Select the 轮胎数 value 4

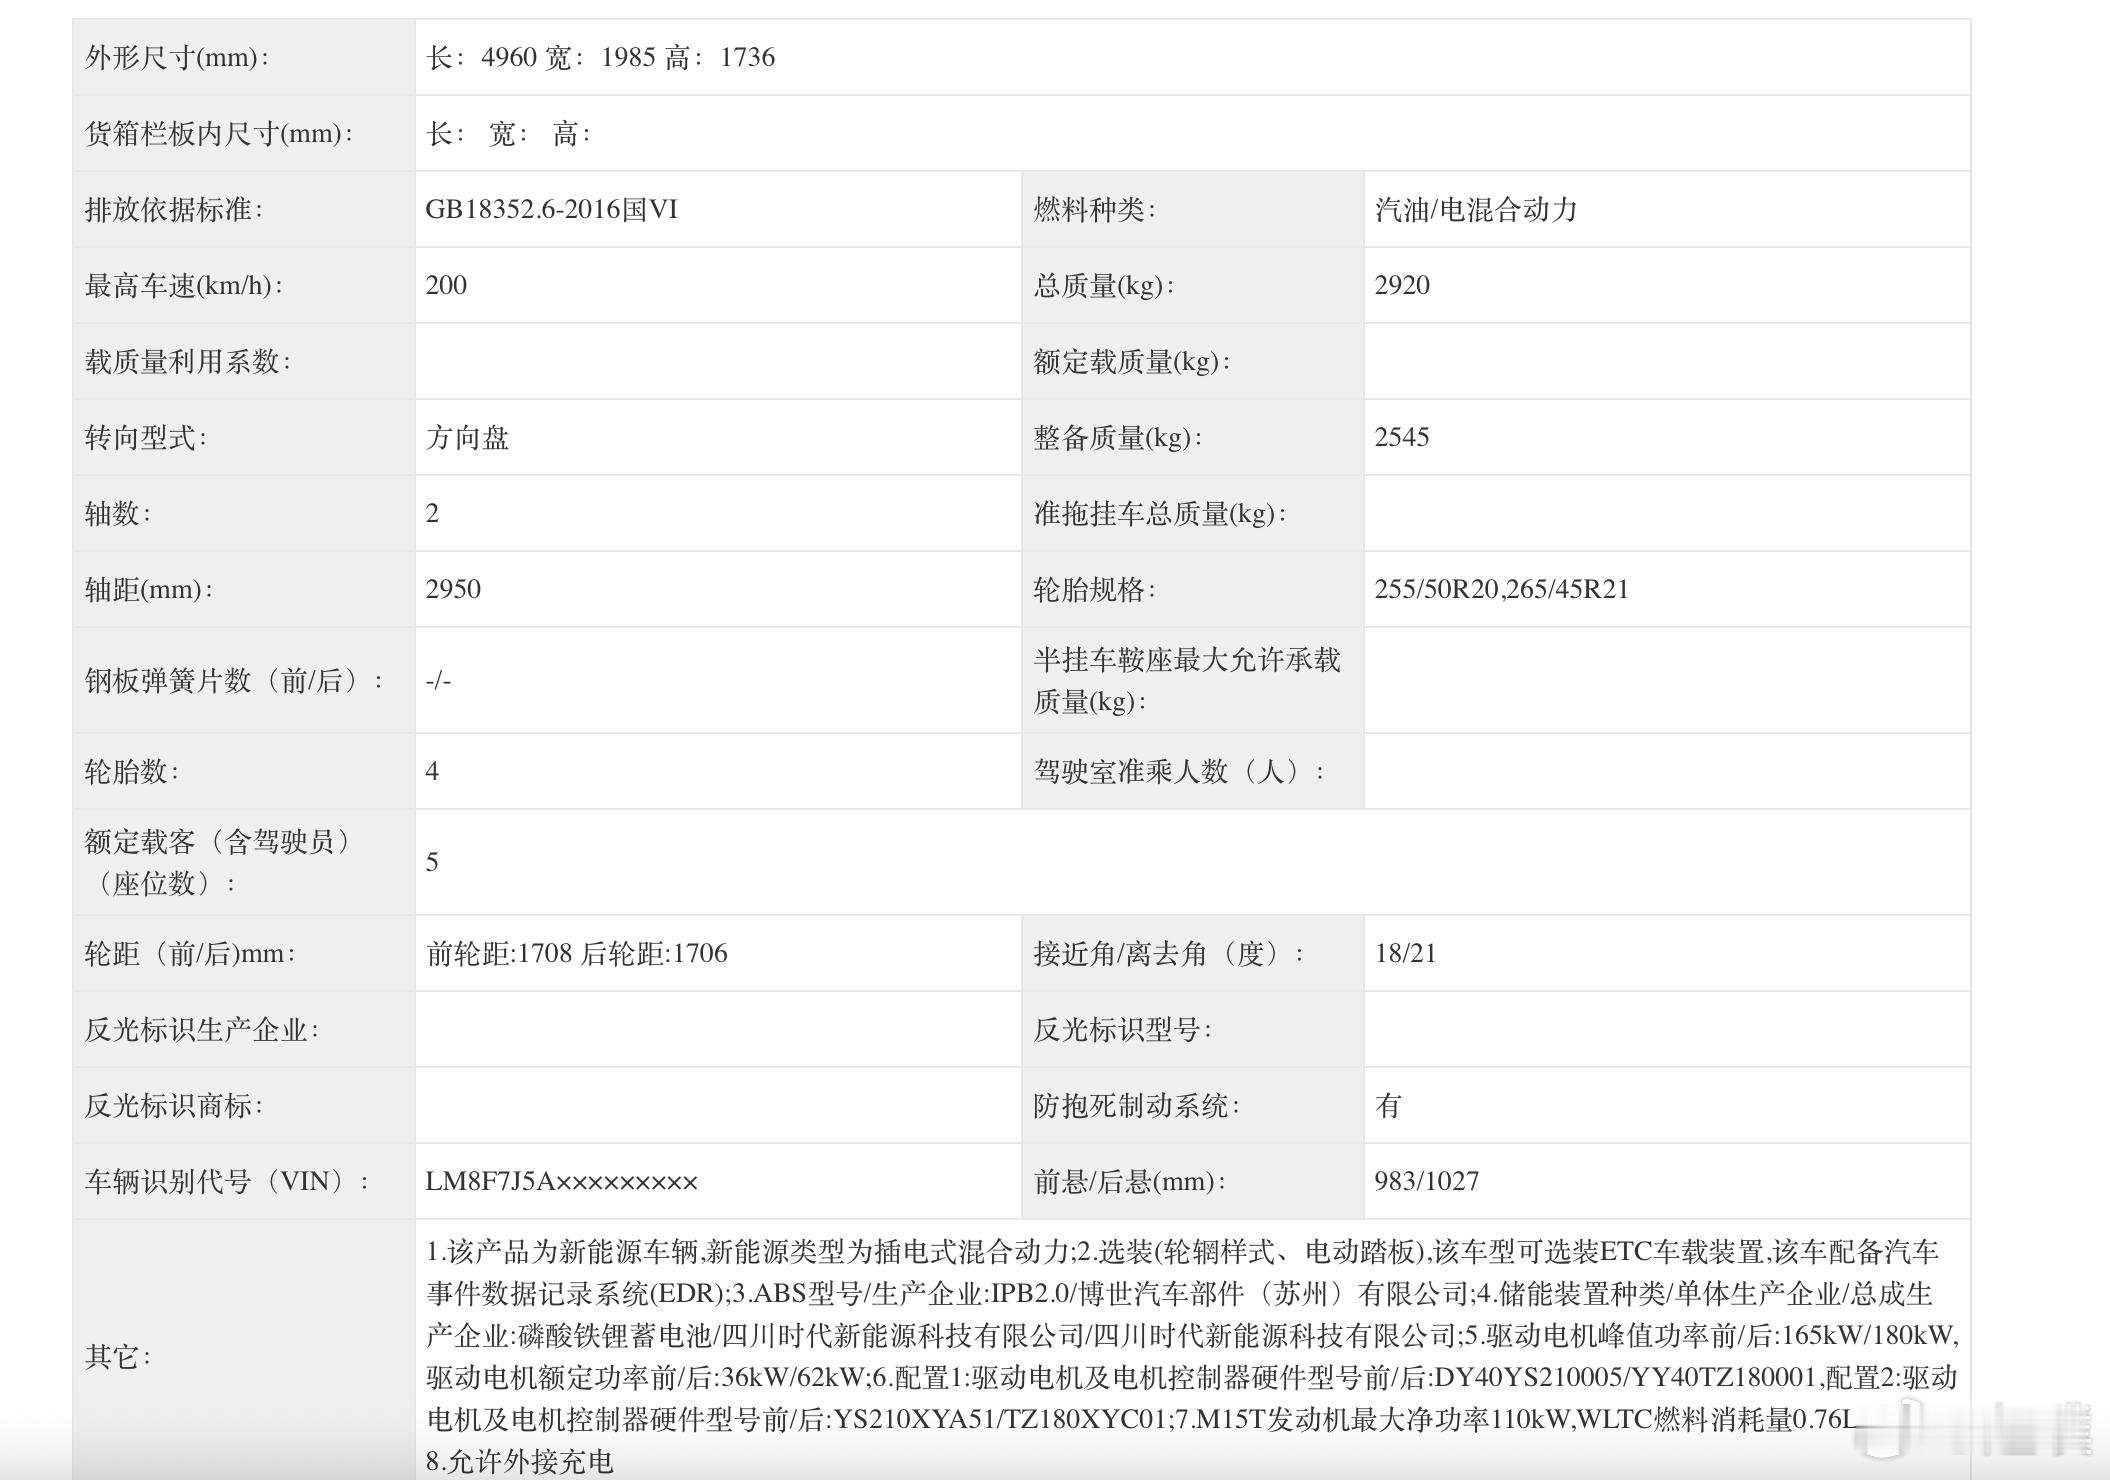click(431, 770)
